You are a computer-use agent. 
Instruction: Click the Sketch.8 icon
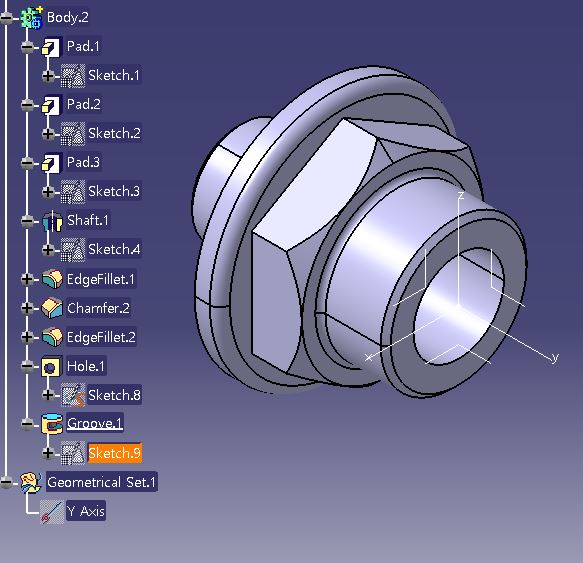pos(73,395)
